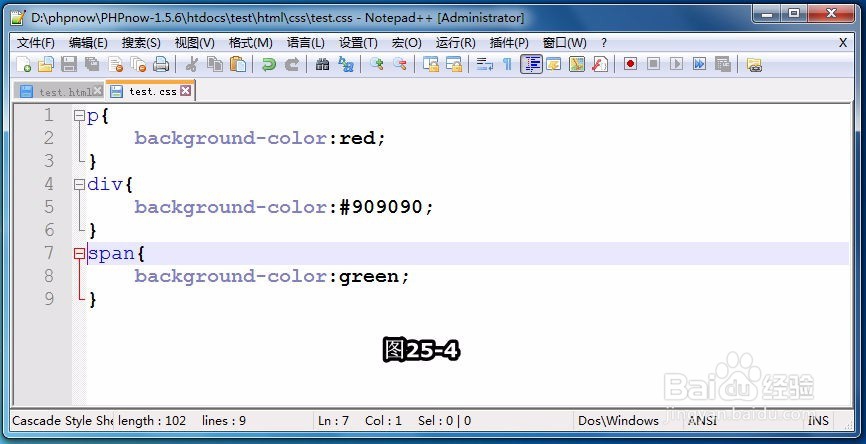Viewport: 866px width, 444px height.
Task: Close the test.css tab
Action: point(186,91)
